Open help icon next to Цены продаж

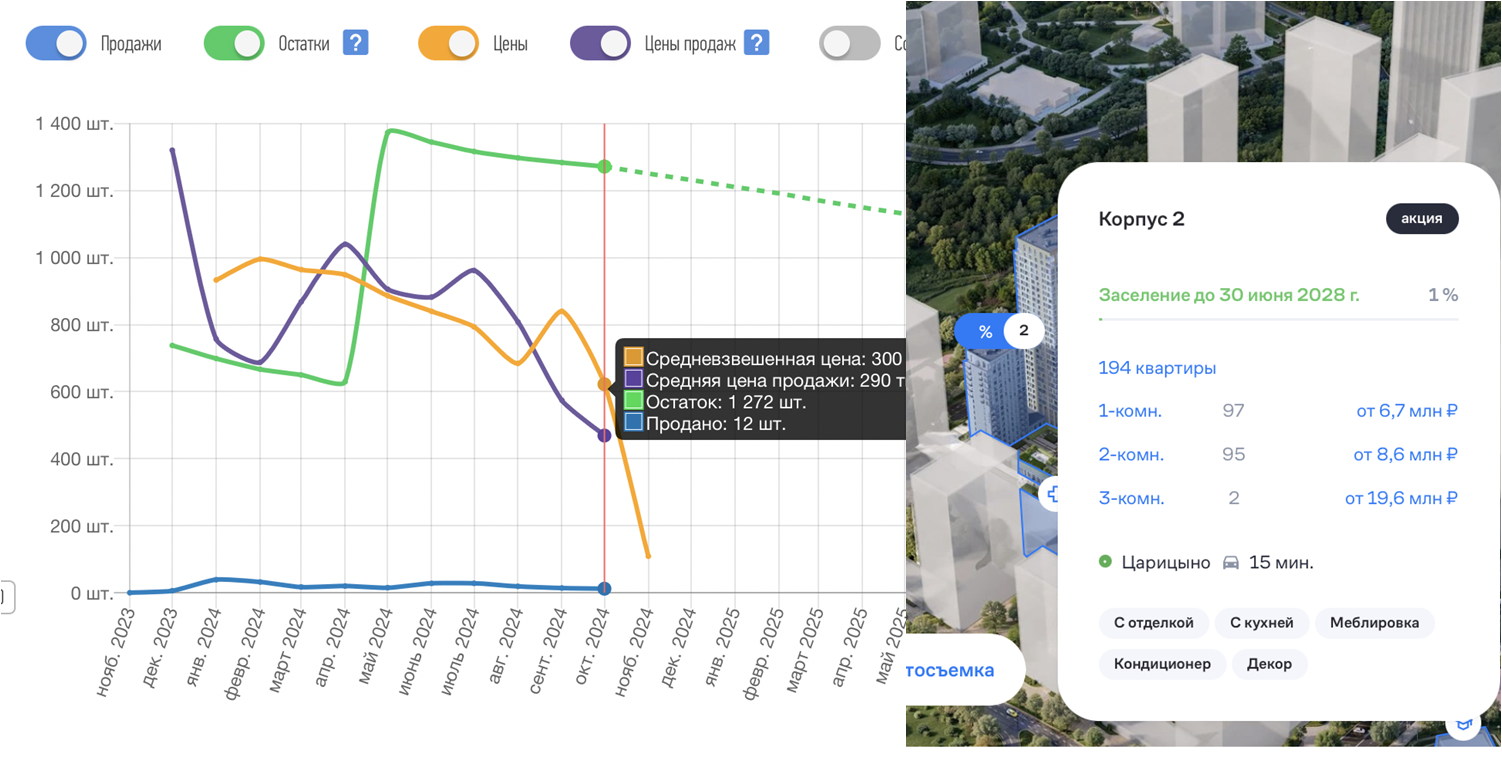point(757,43)
